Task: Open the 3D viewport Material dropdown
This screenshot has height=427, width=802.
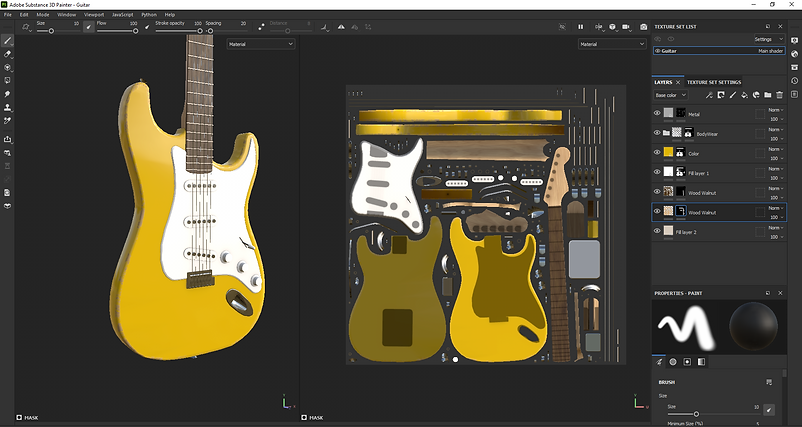Action: [x=260, y=44]
